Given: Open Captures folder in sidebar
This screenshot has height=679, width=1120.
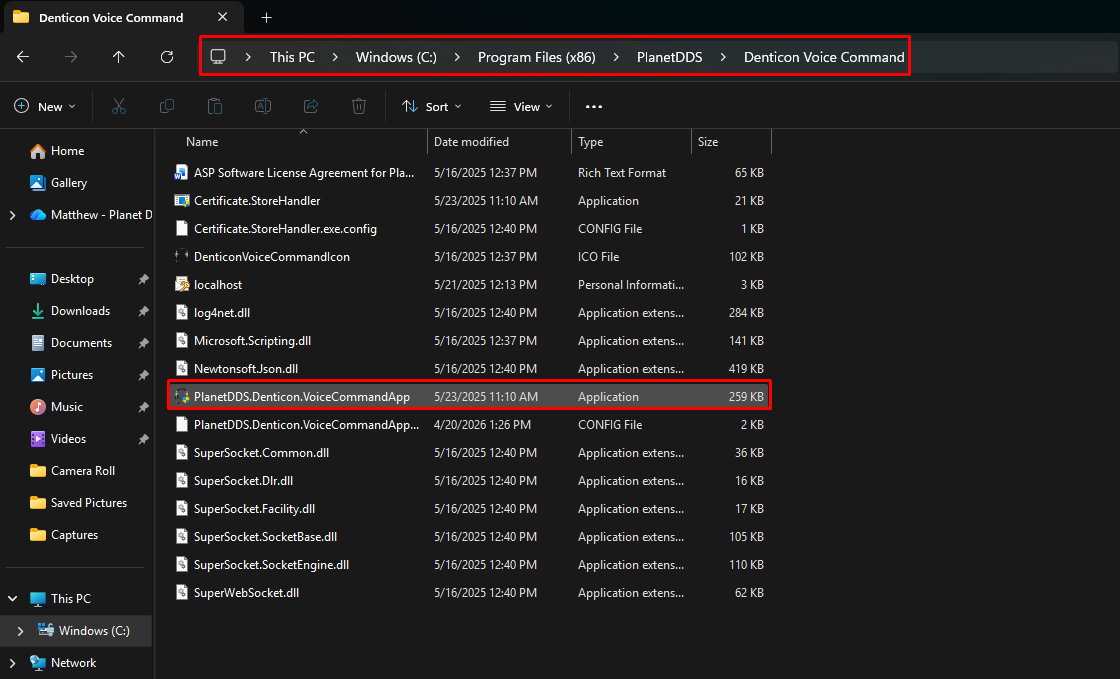Looking at the screenshot, I should pyautogui.click(x=64, y=535).
